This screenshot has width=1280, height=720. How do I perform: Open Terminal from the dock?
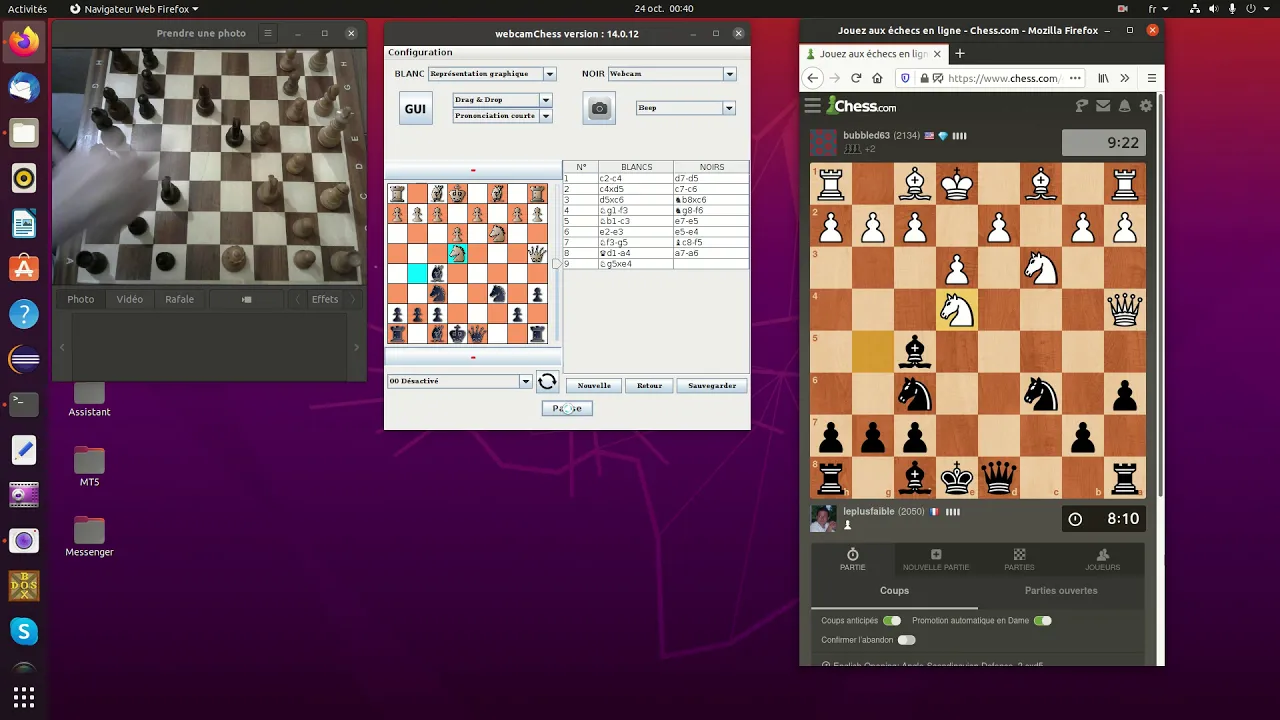click(24, 404)
